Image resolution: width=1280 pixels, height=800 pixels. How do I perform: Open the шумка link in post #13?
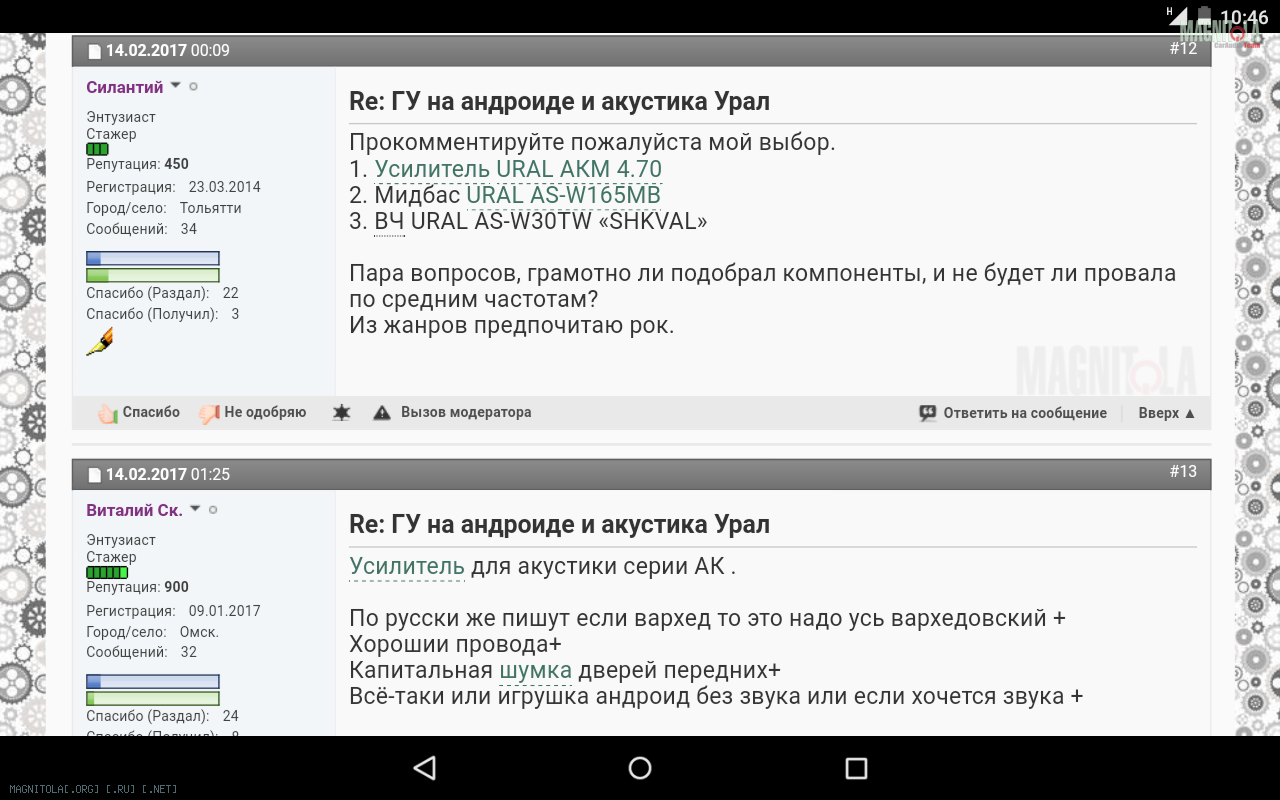pyautogui.click(x=535, y=670)
